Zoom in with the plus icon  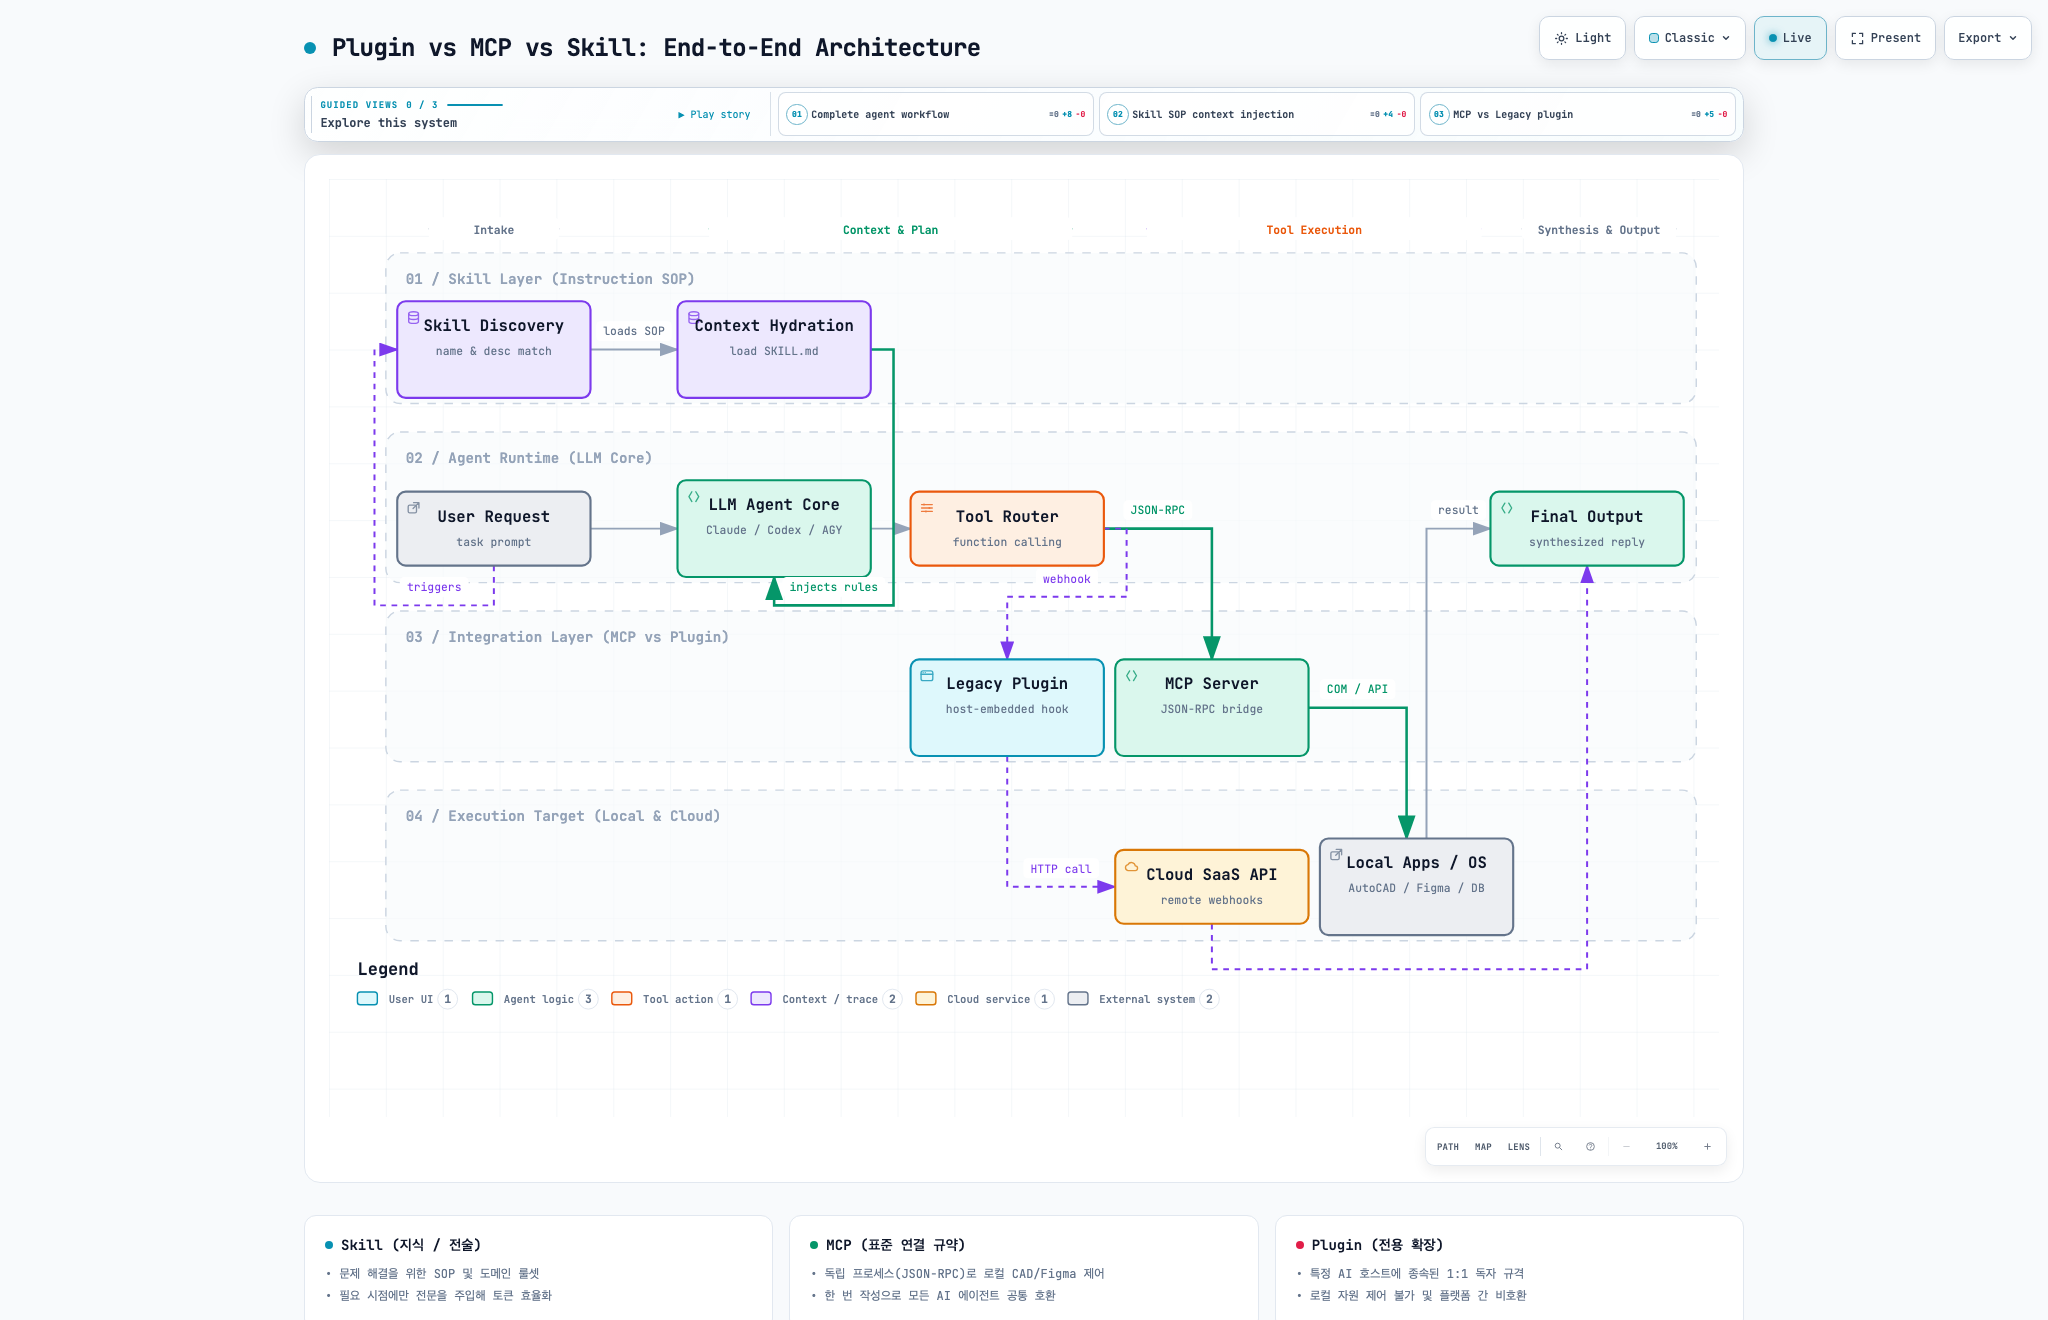(1707, 1147)
